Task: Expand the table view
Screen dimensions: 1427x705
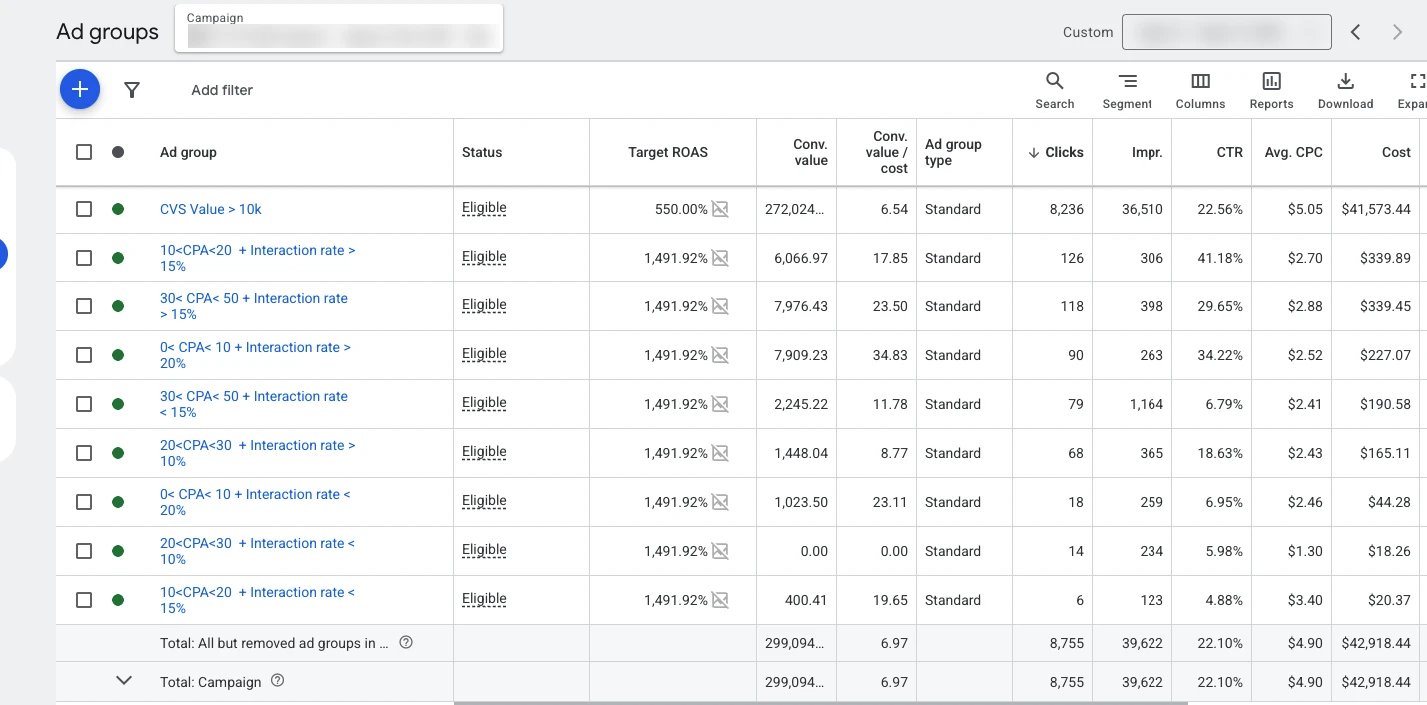Action: pos(1412,90)
